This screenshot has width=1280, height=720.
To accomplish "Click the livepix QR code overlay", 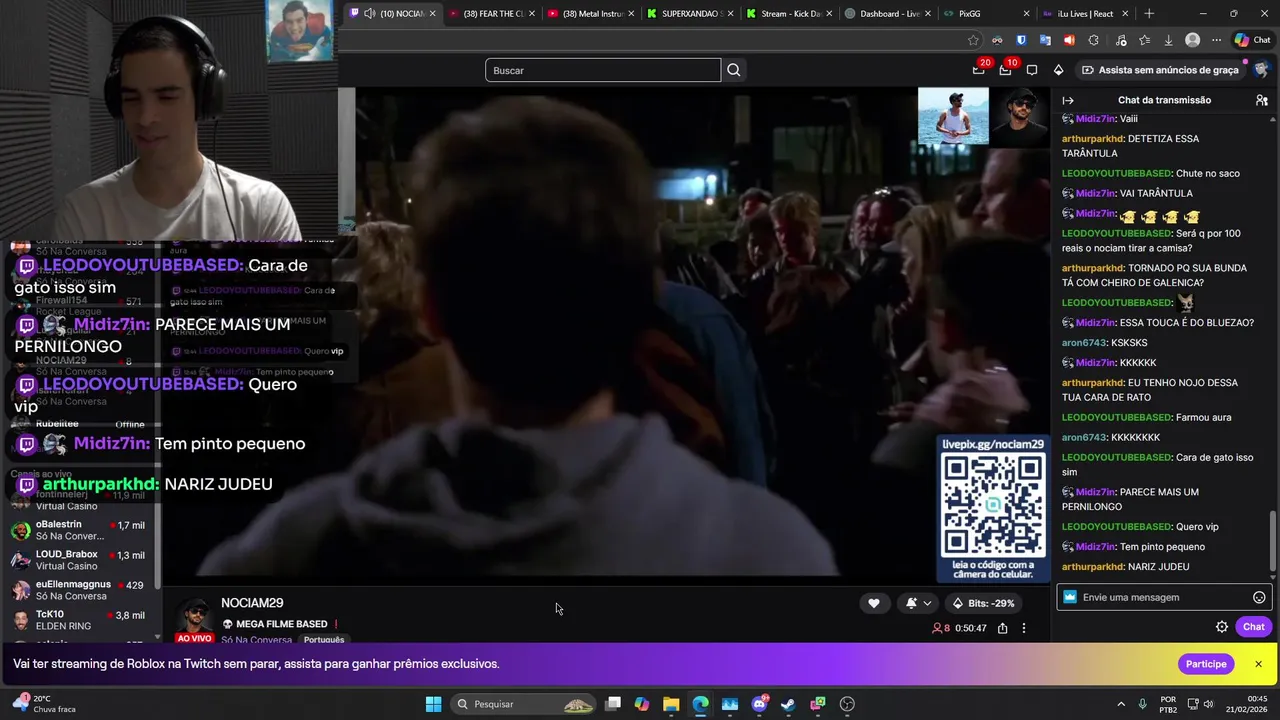I will pos(993,506).
